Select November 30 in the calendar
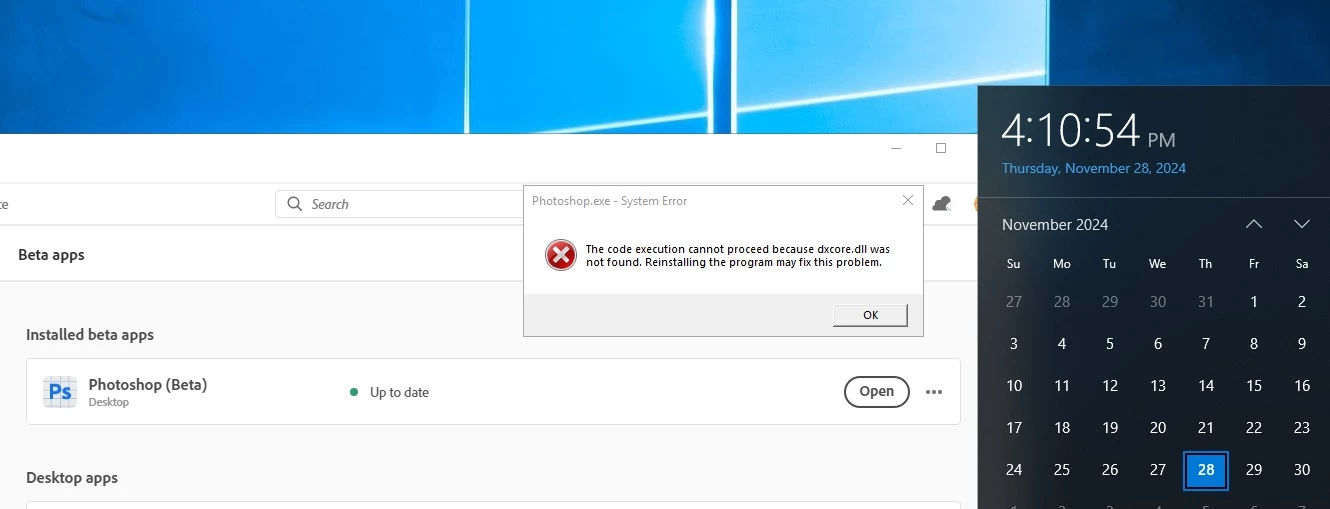Image resolution: width=1330 pixels, height=509 pixels. pos(1302,470)
